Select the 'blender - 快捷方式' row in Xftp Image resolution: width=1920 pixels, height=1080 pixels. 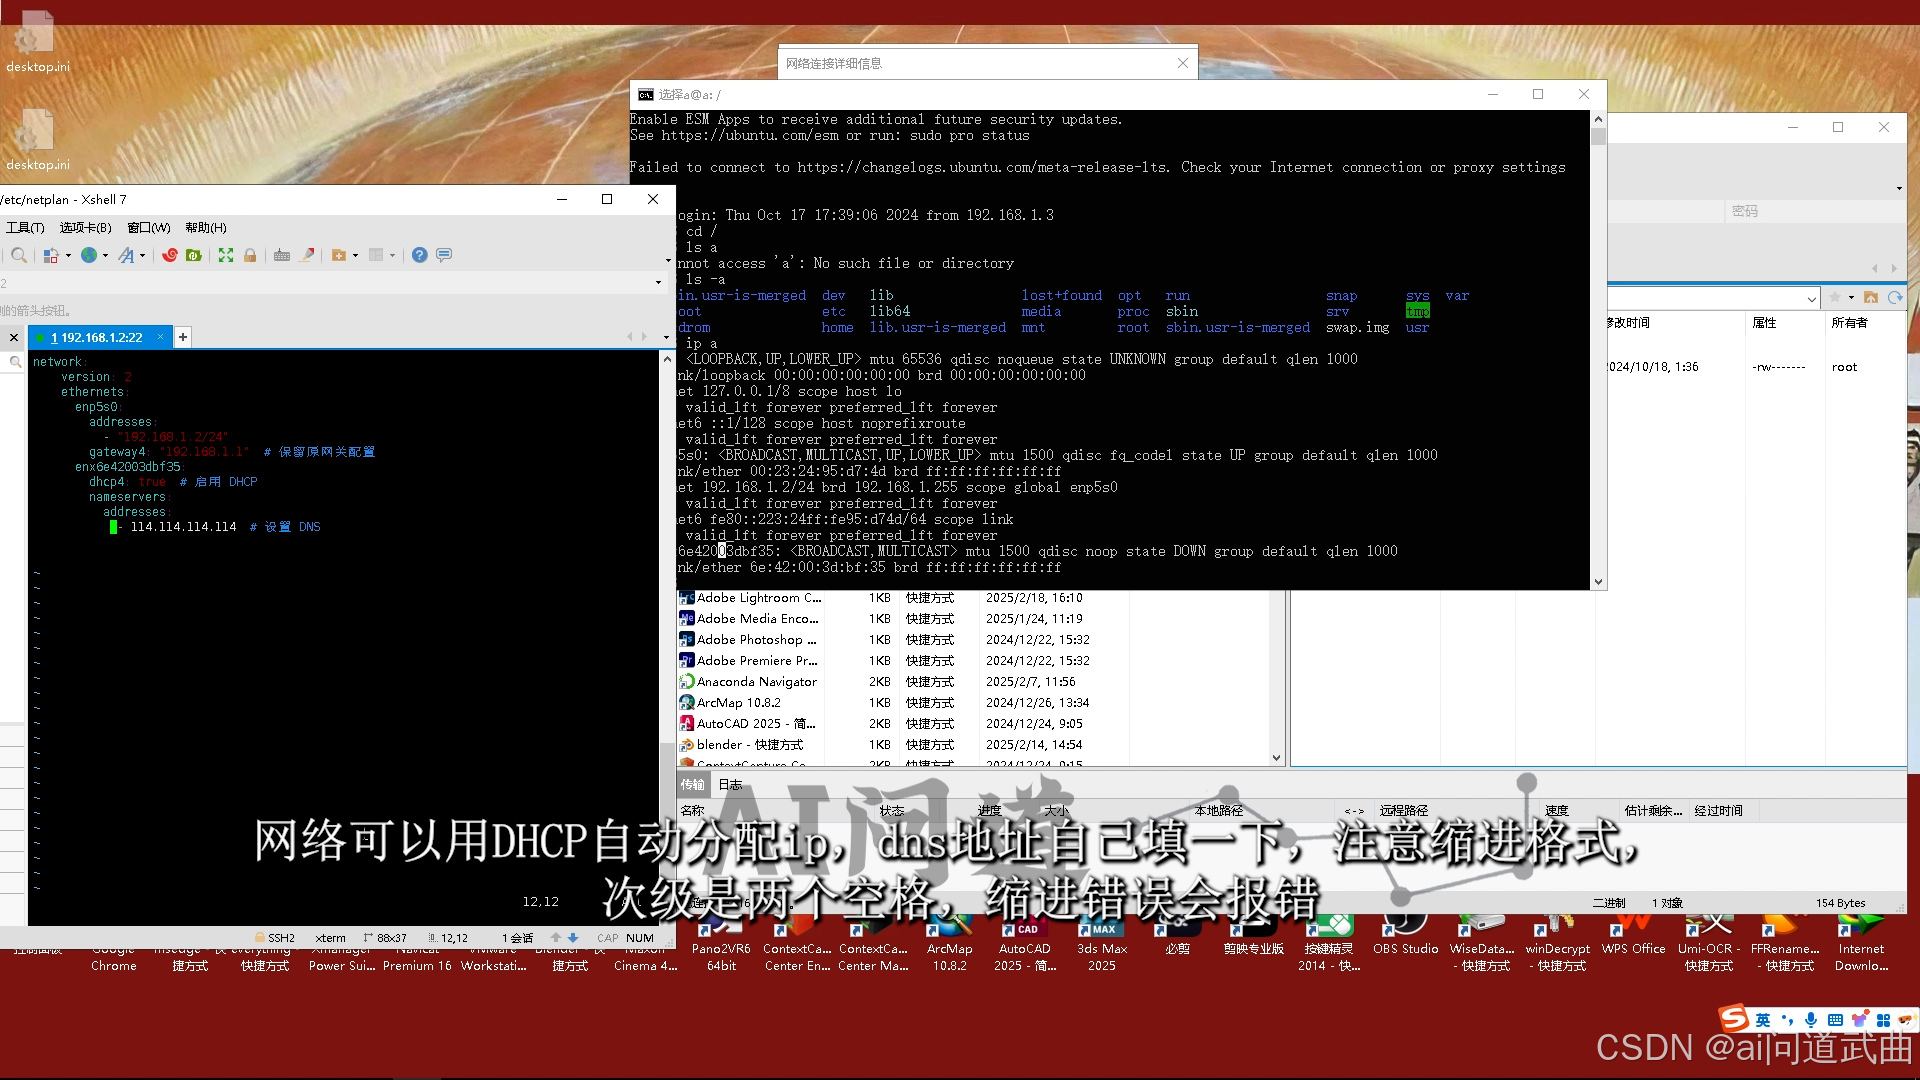(x=973, y=745)
